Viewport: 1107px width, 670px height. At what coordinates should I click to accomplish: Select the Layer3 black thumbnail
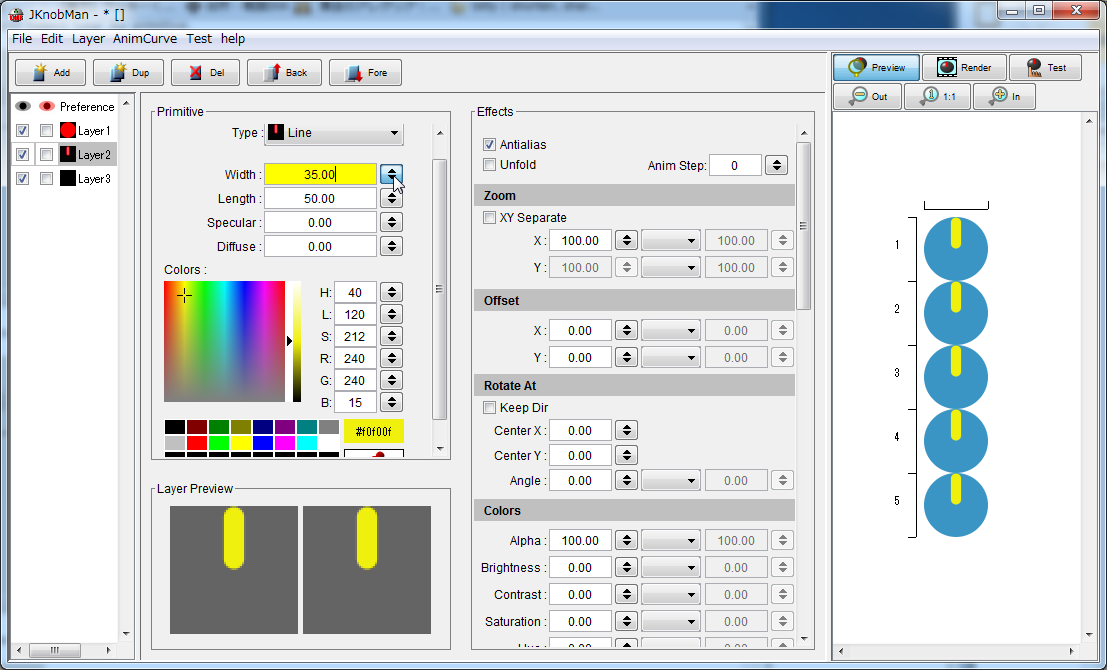tap(68, 179)
